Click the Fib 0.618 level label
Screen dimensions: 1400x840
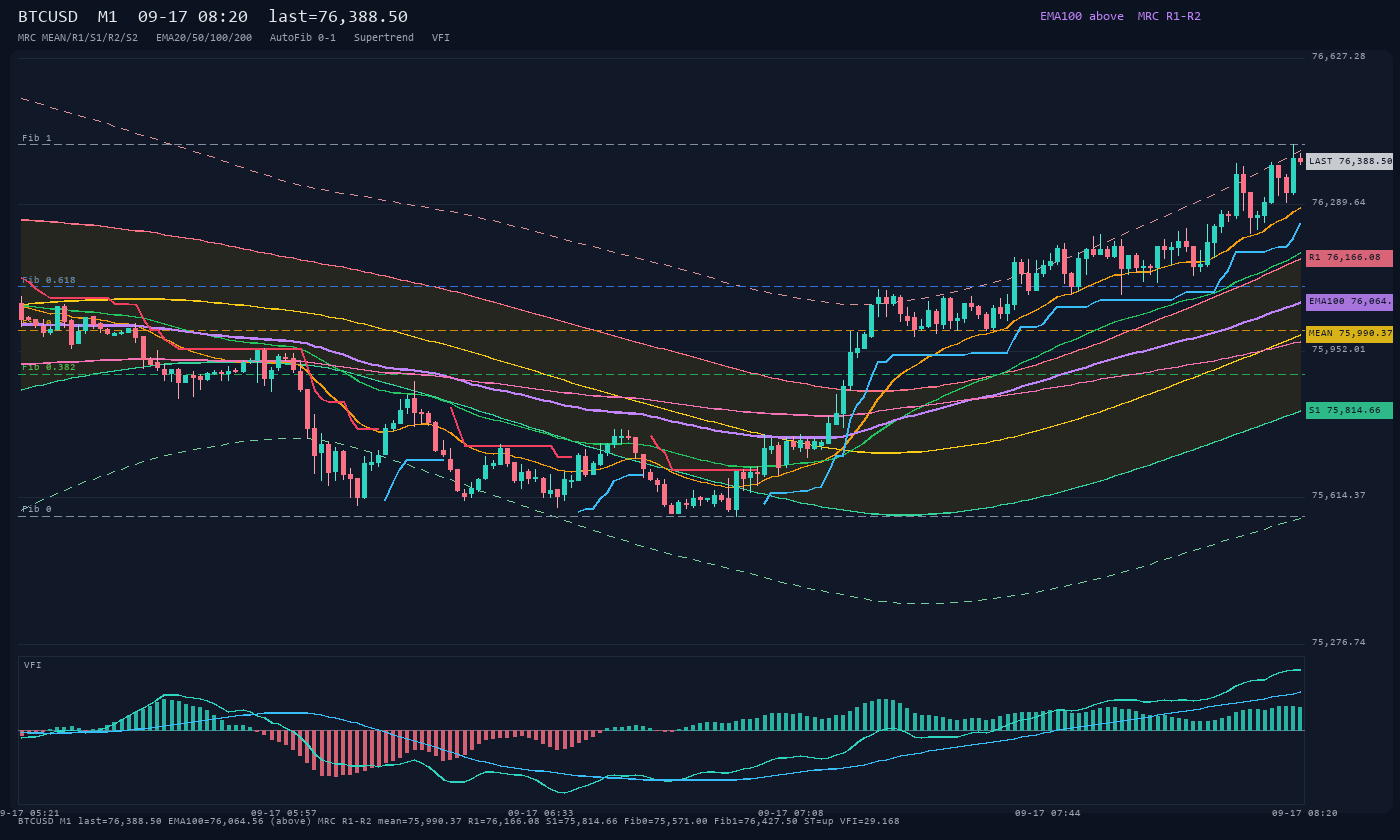pos(49,280)
